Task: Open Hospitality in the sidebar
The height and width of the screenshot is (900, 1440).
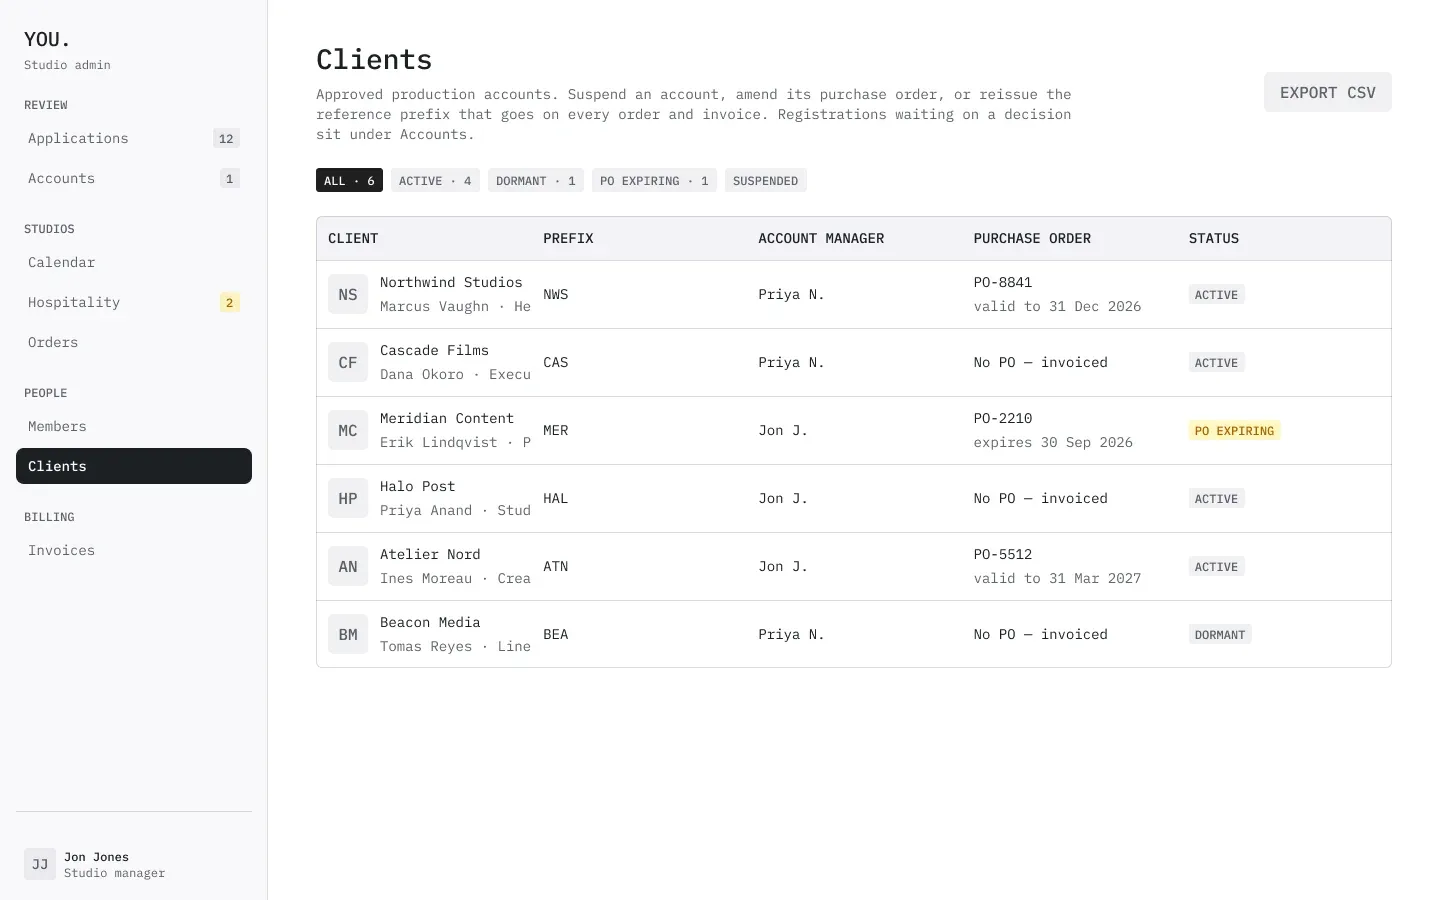Action: point(134,302)
